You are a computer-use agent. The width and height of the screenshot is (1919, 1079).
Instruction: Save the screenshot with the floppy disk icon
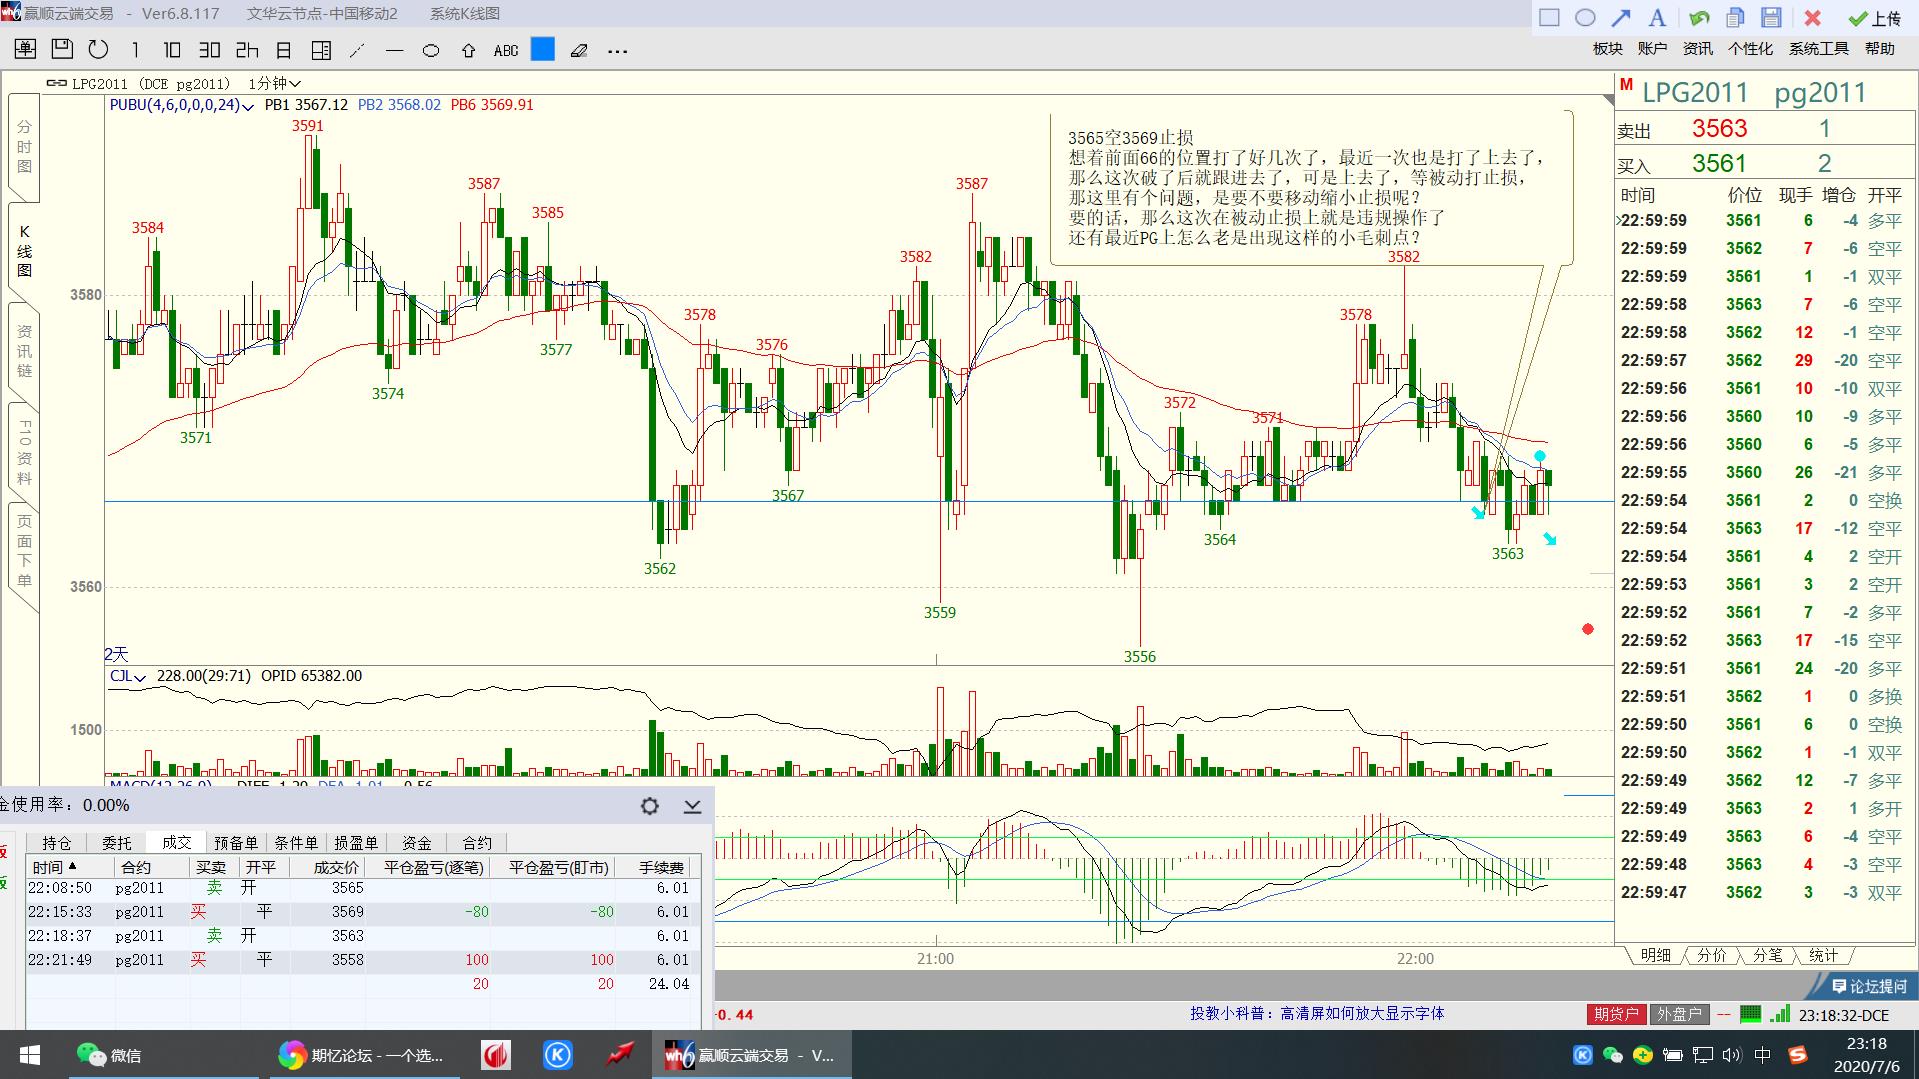point(1771,17)
